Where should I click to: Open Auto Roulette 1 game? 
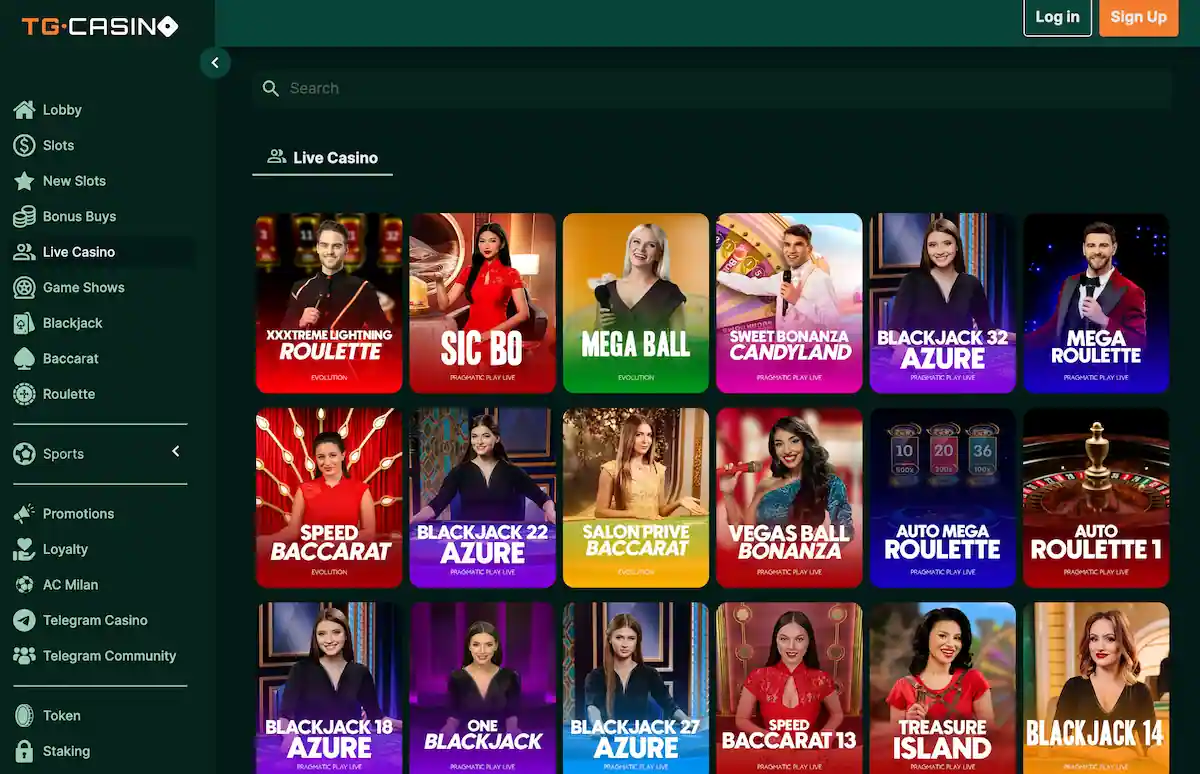[1096, 497]
